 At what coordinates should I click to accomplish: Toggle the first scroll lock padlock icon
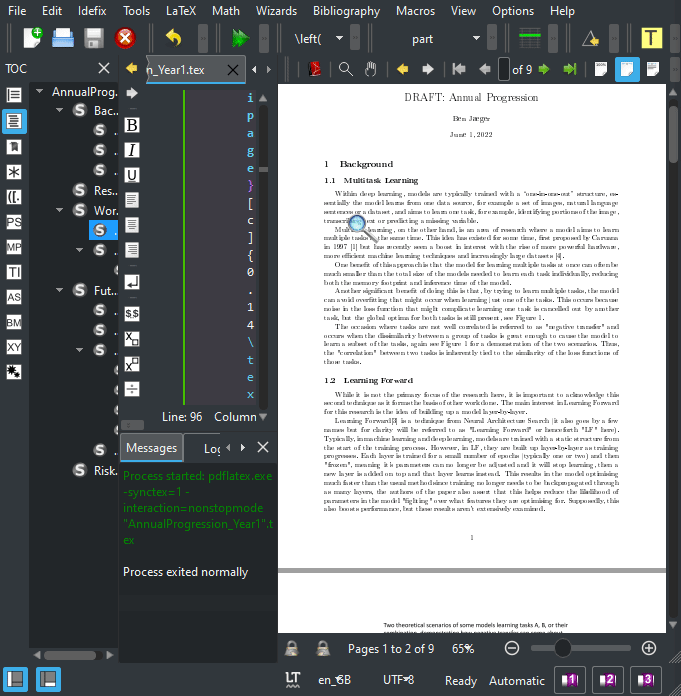(292, 649)
